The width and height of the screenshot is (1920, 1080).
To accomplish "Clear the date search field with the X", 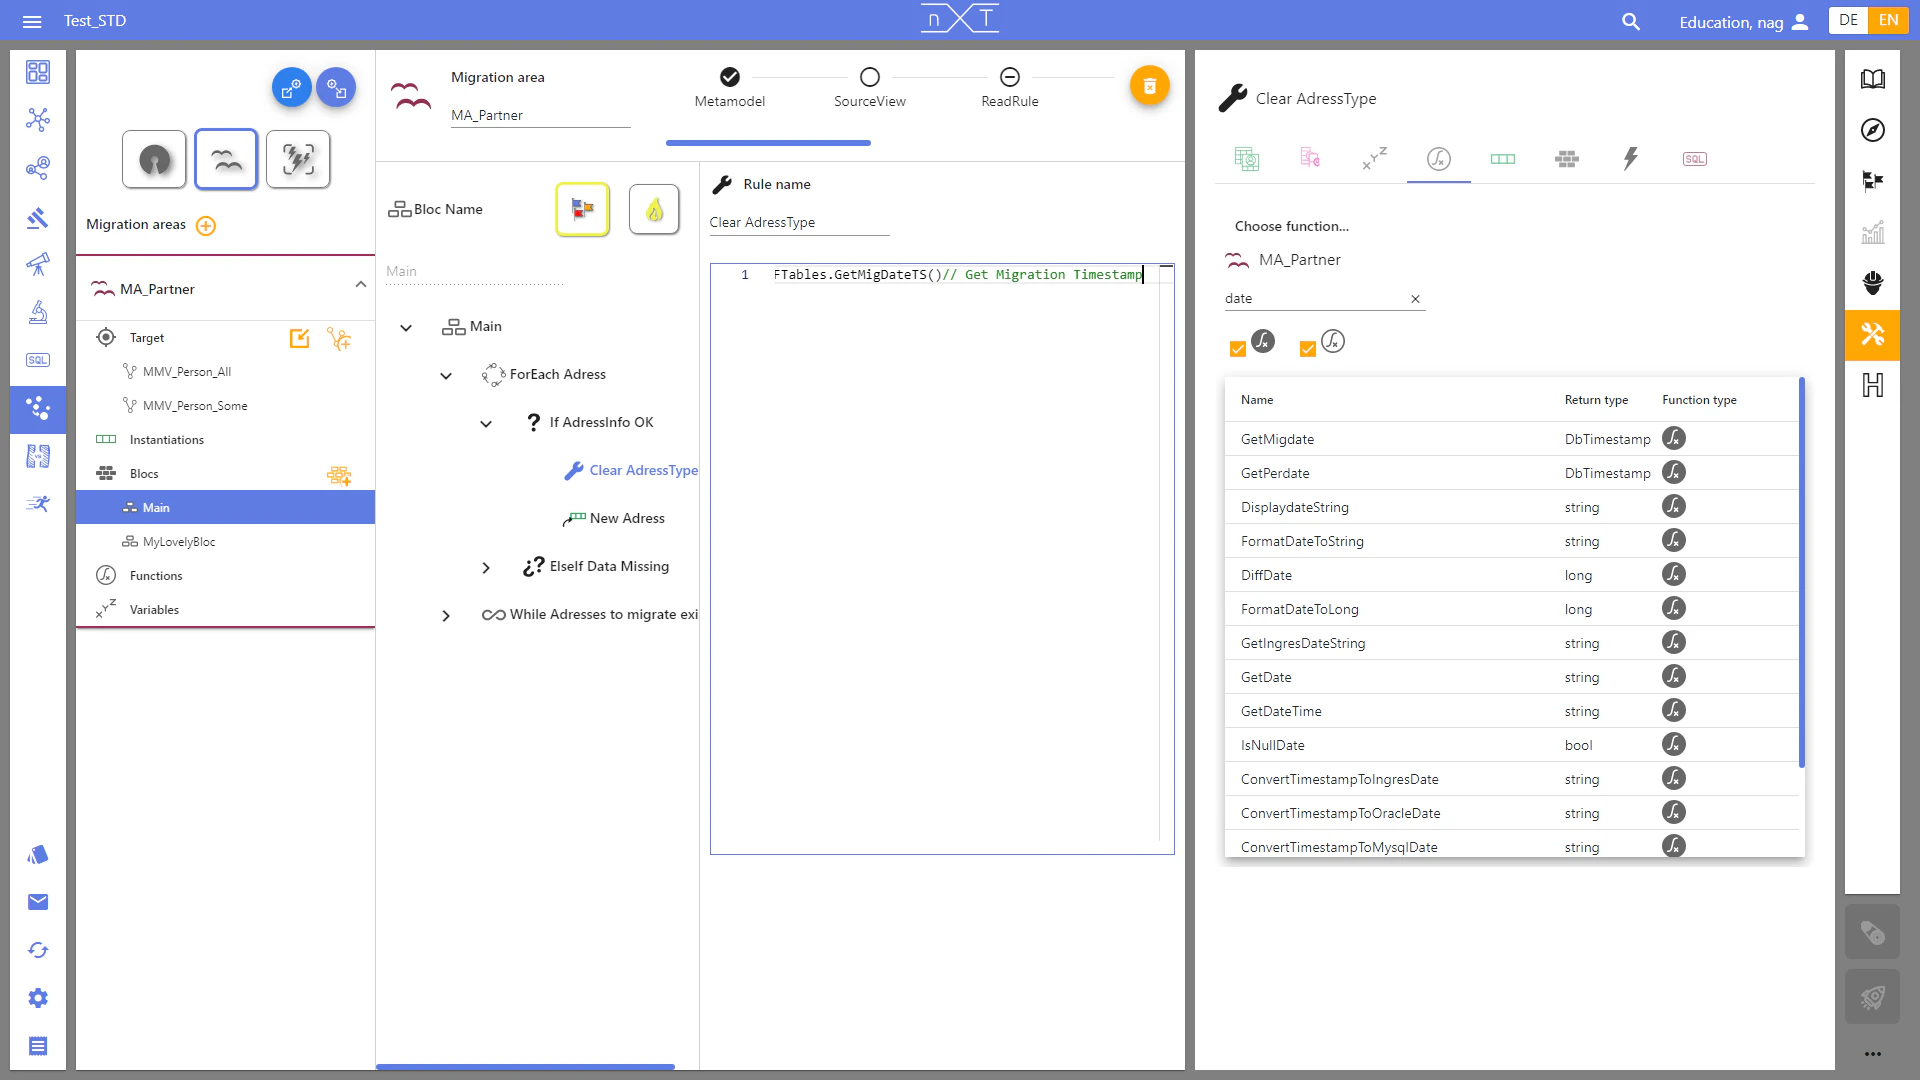I will point(1416,299).
